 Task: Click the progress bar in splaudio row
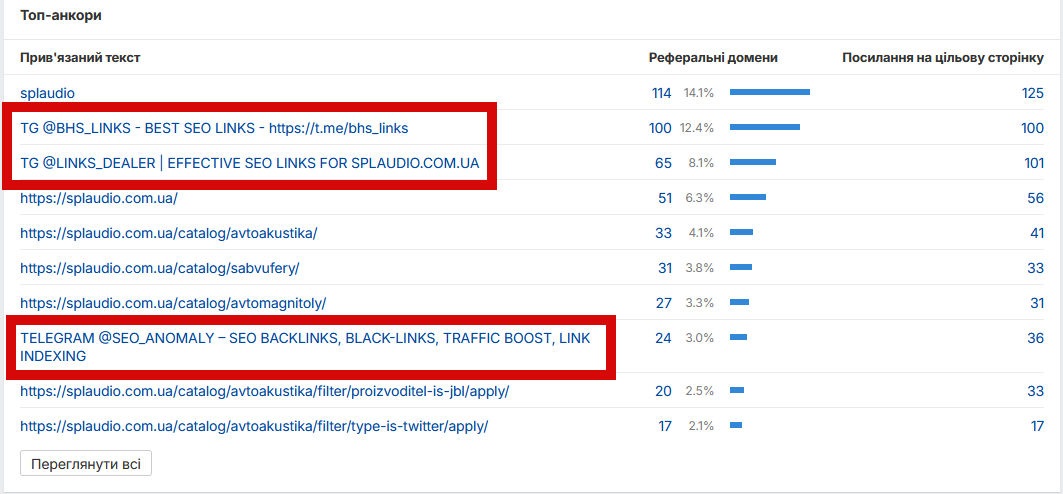[x=770, y=92]
